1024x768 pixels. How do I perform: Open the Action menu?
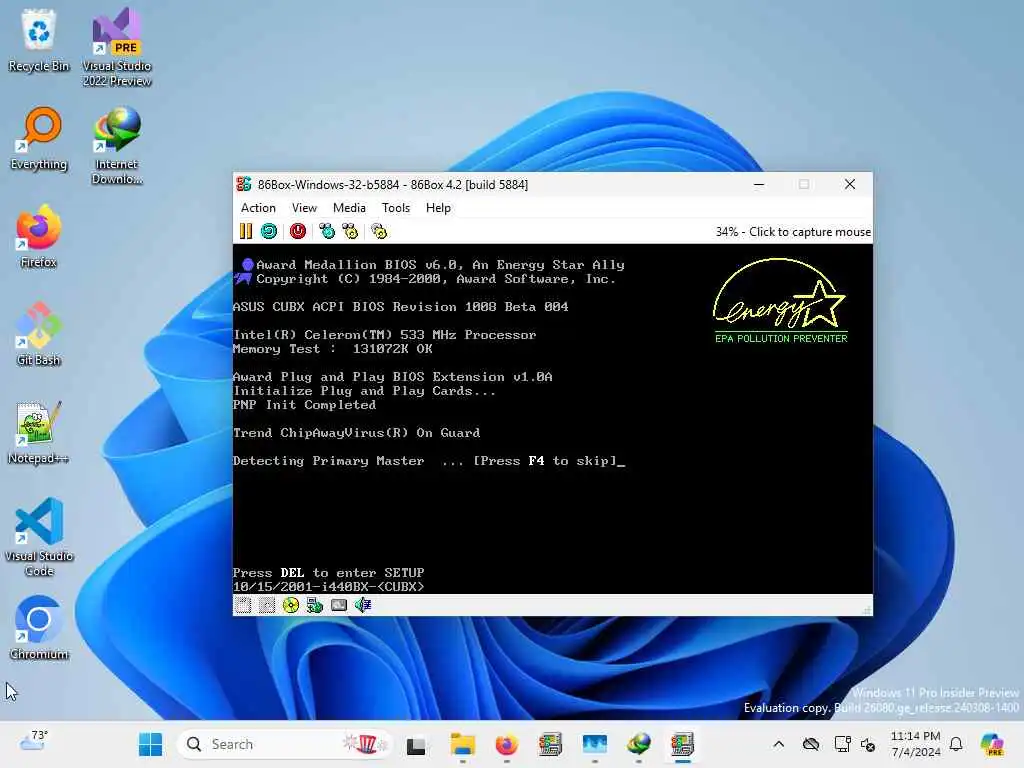click(x=259, y=208)
